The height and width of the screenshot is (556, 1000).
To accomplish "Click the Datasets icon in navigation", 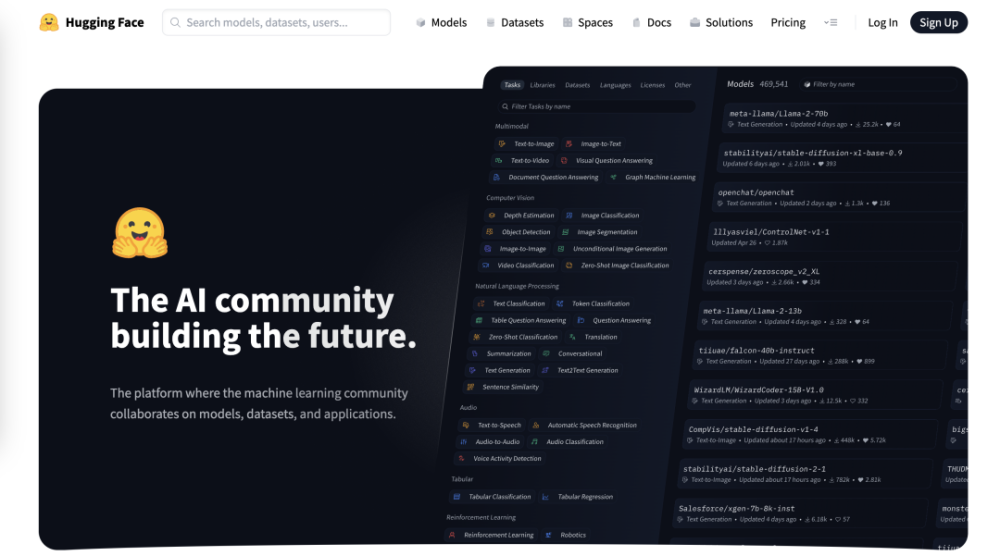I will click(490, 22).
